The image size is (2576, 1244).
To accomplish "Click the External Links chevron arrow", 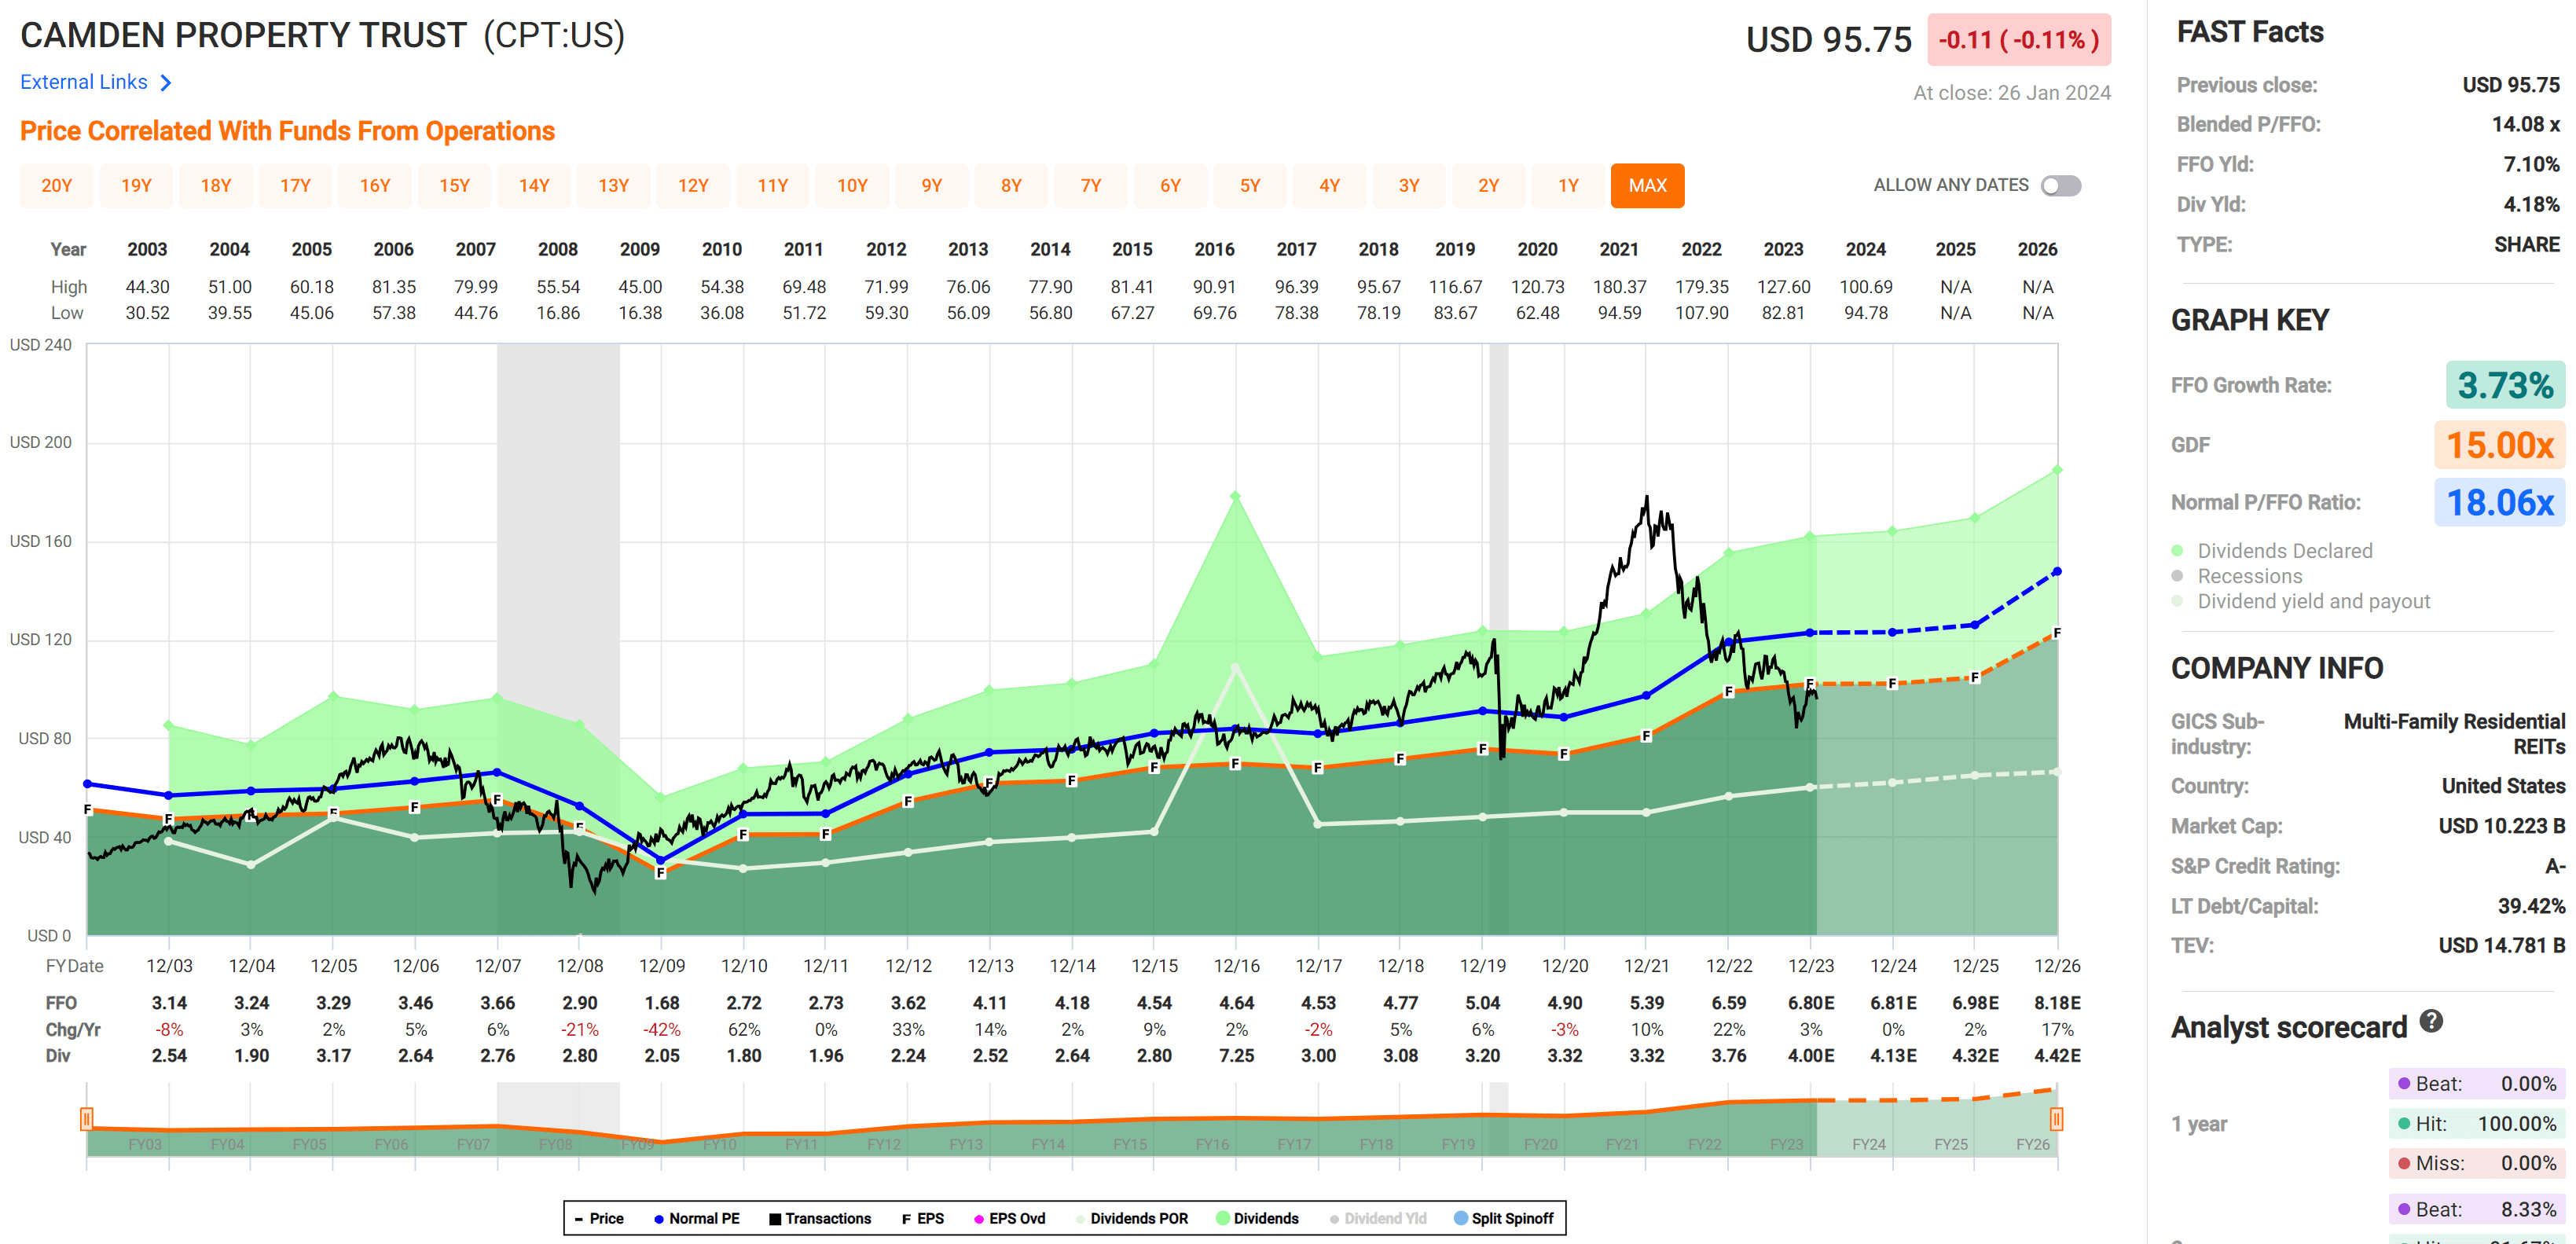I will [x=166, y=83].
